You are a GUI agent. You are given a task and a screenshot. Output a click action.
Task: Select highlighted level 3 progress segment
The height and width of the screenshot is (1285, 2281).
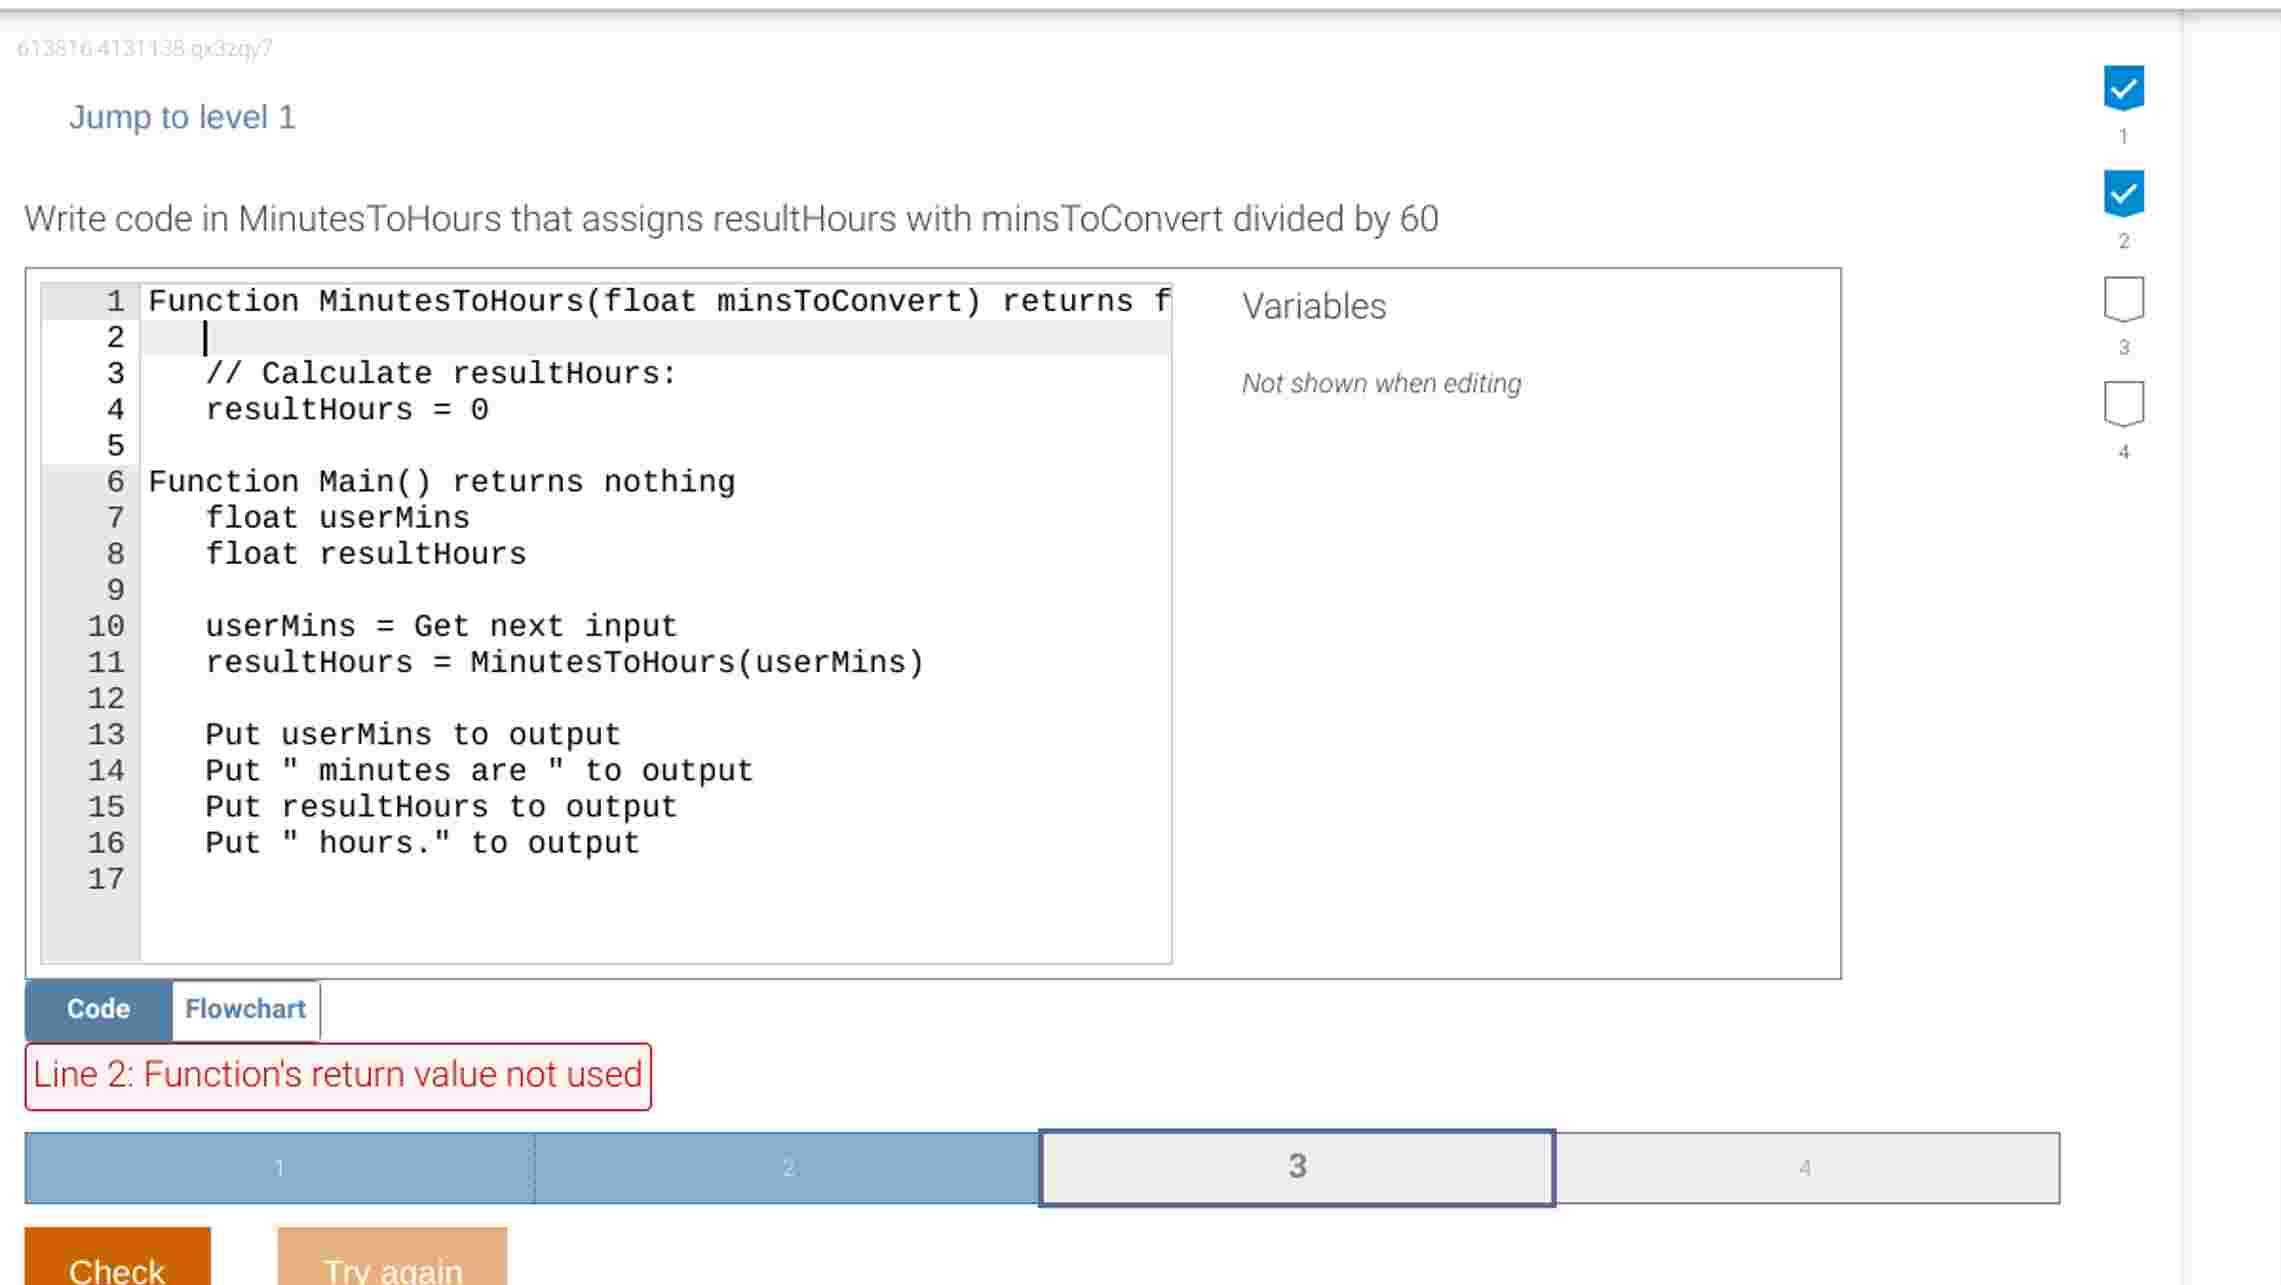tap(1297, 1167)
